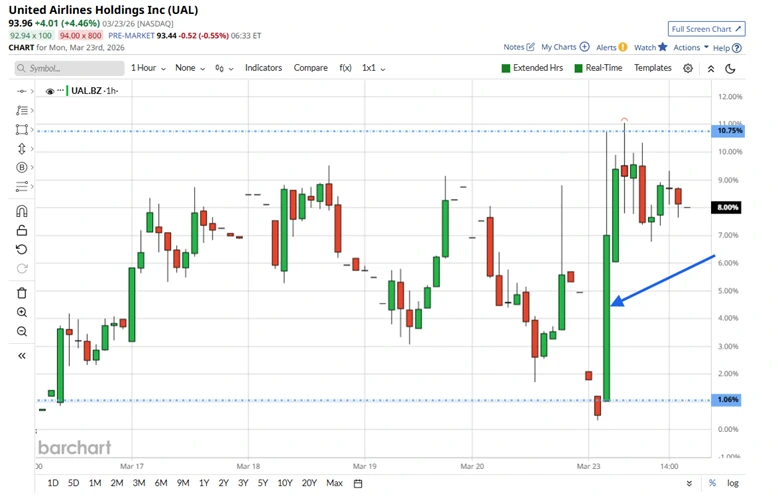
Task: Select the 20Y time range
Action: (309, 483)
